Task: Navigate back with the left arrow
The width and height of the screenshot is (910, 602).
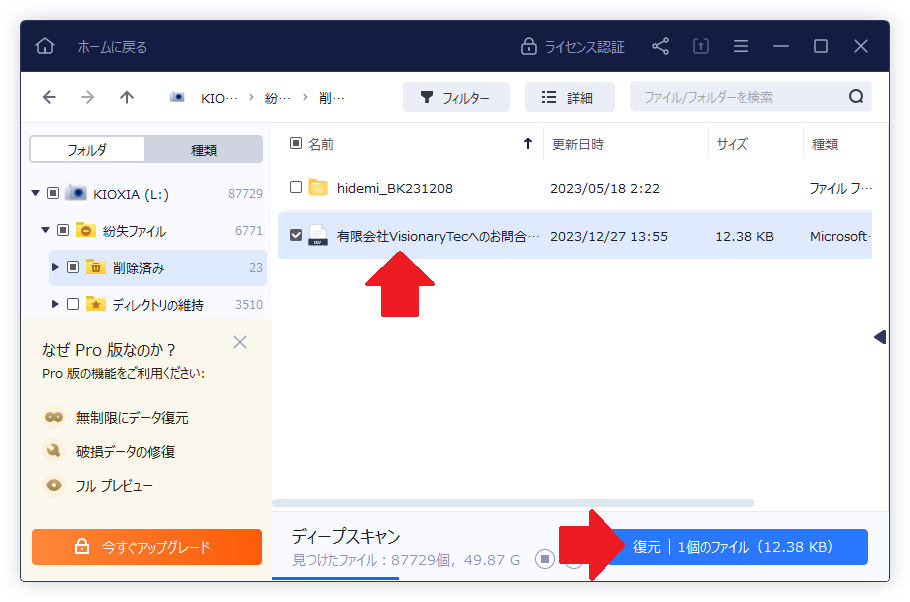Action: pos(49,97)
